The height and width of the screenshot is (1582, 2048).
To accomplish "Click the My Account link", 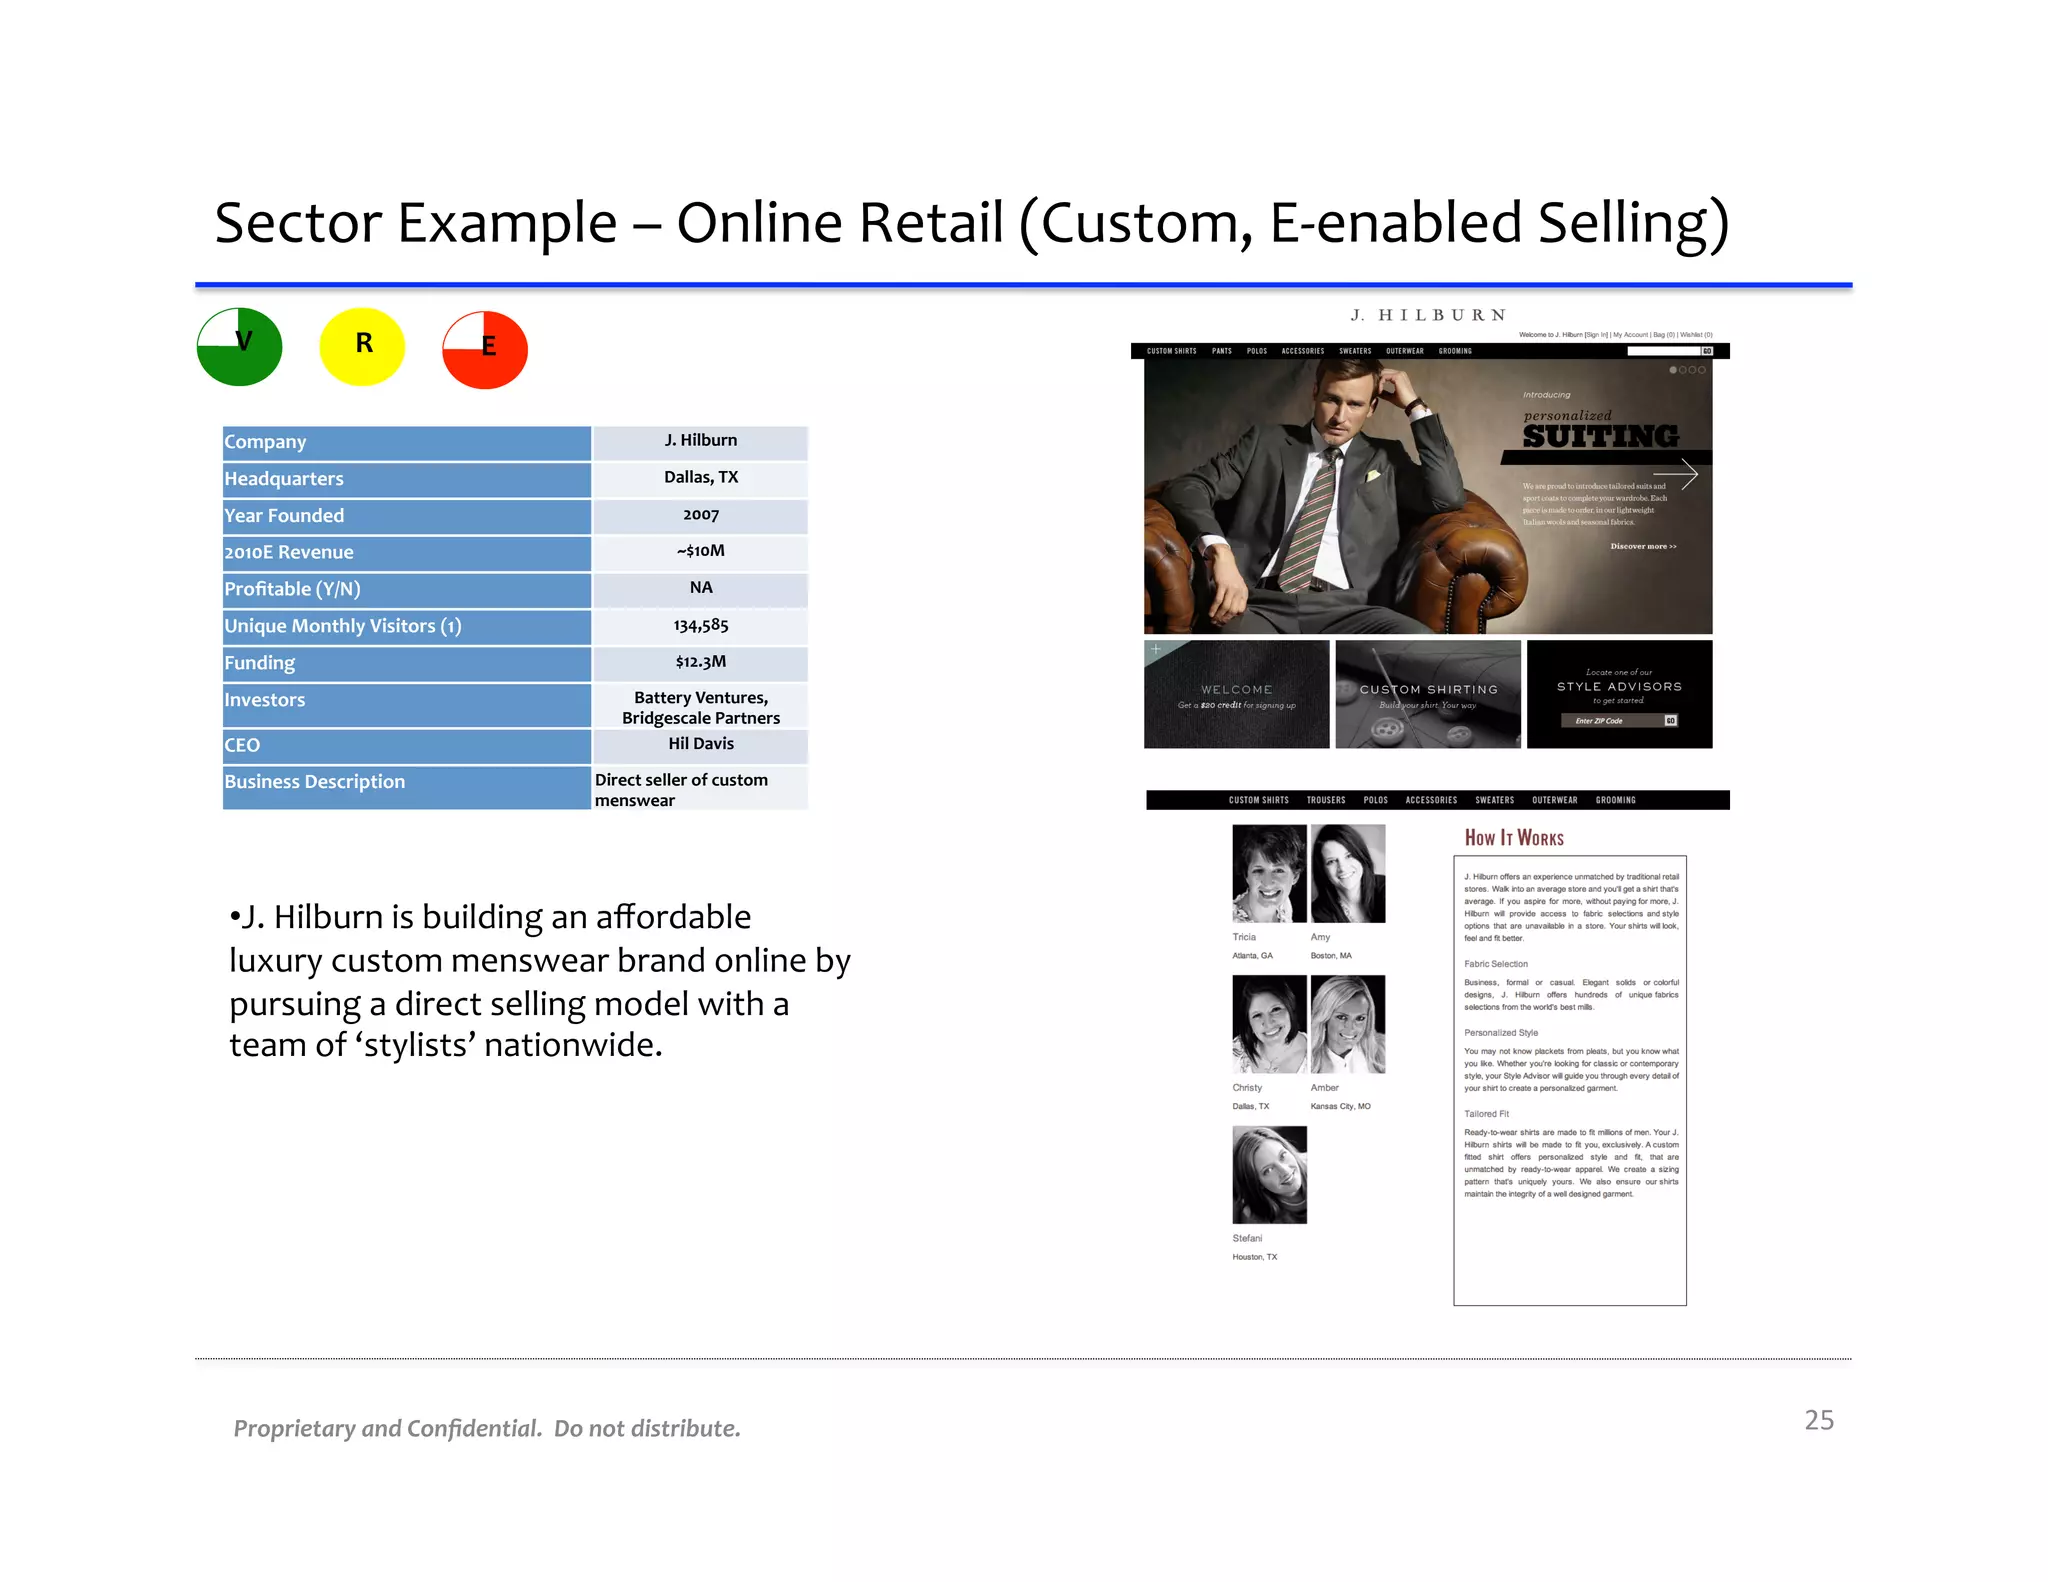I will (x=1630, y=335).
